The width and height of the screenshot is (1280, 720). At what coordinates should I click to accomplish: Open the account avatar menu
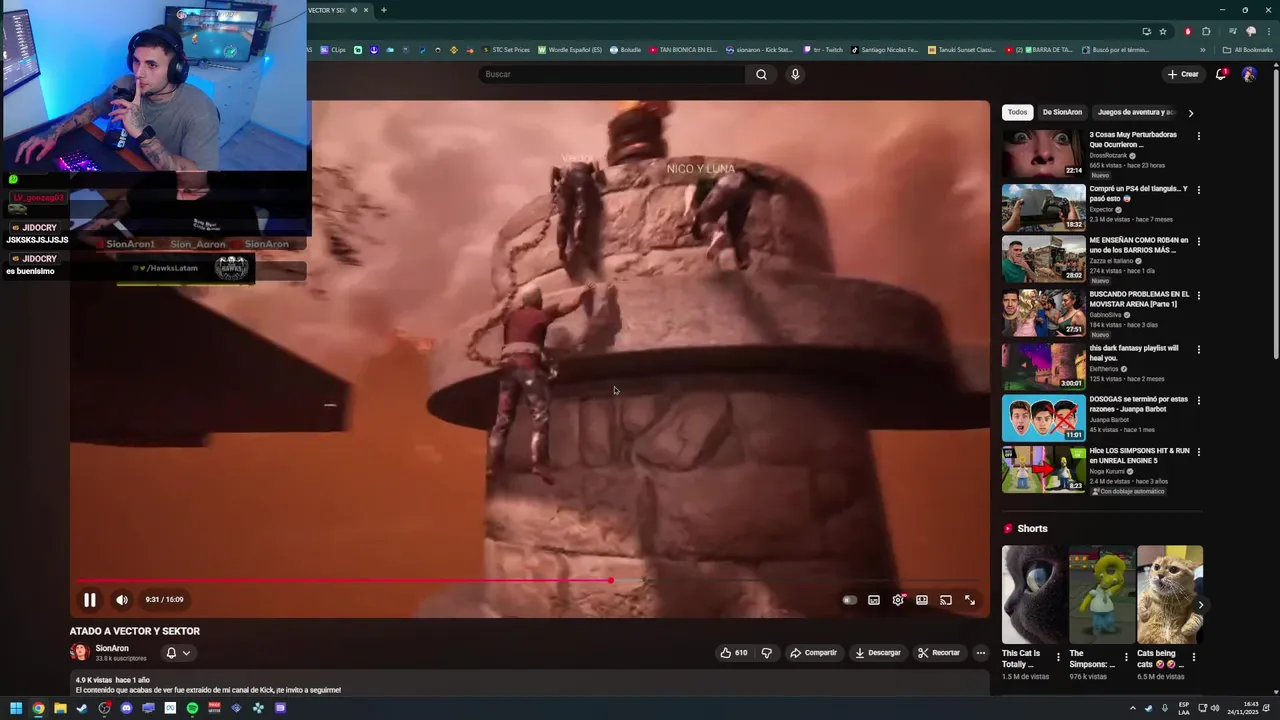[1249, 74]
